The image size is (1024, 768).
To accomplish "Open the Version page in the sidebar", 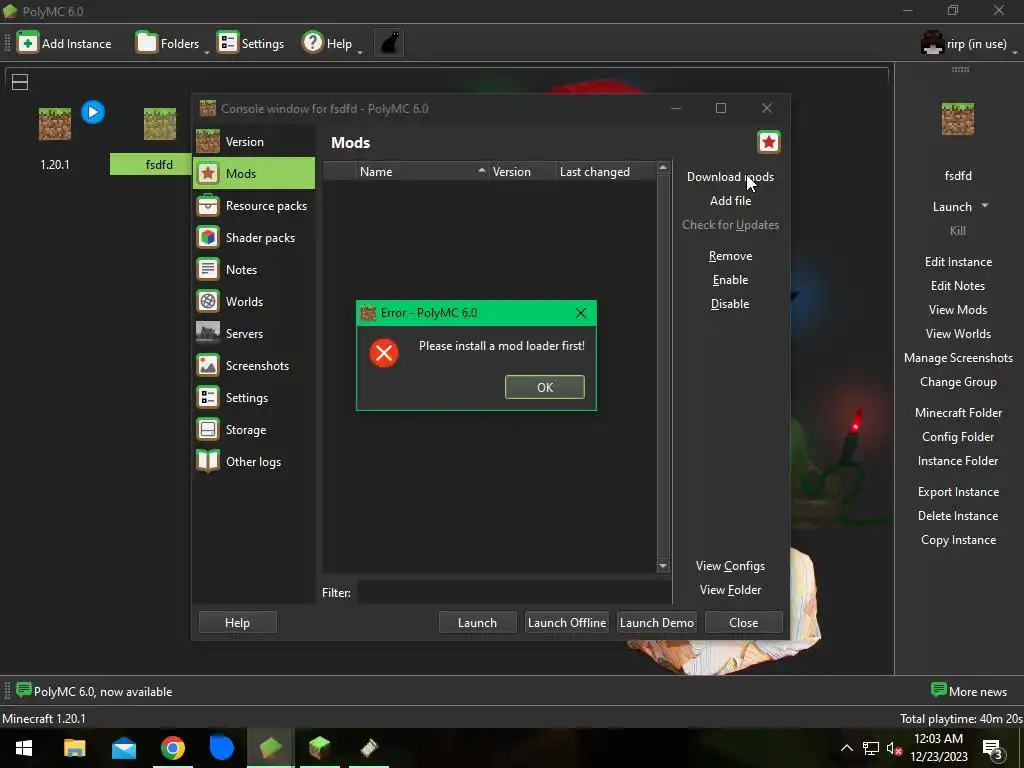I will (x=253, y=142).
